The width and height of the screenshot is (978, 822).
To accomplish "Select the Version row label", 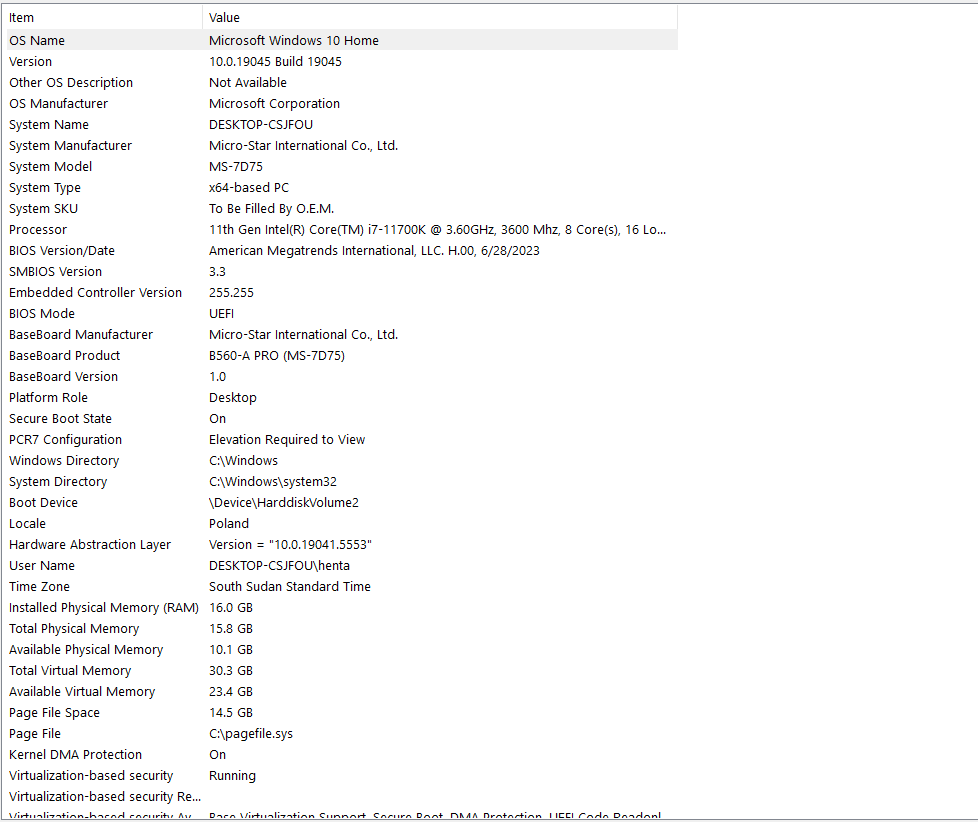I will click(x=31, y=62).
